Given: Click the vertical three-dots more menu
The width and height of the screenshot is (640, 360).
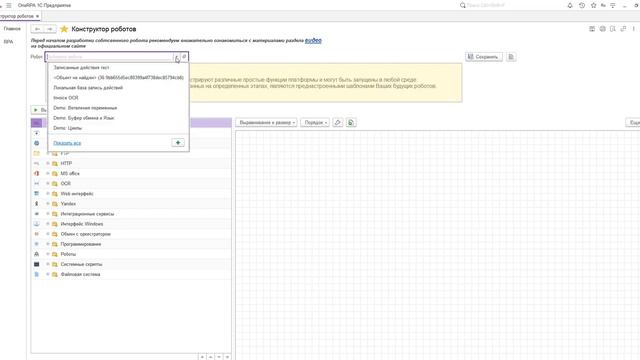Looking at the screenshot, I should click(633, 29).
